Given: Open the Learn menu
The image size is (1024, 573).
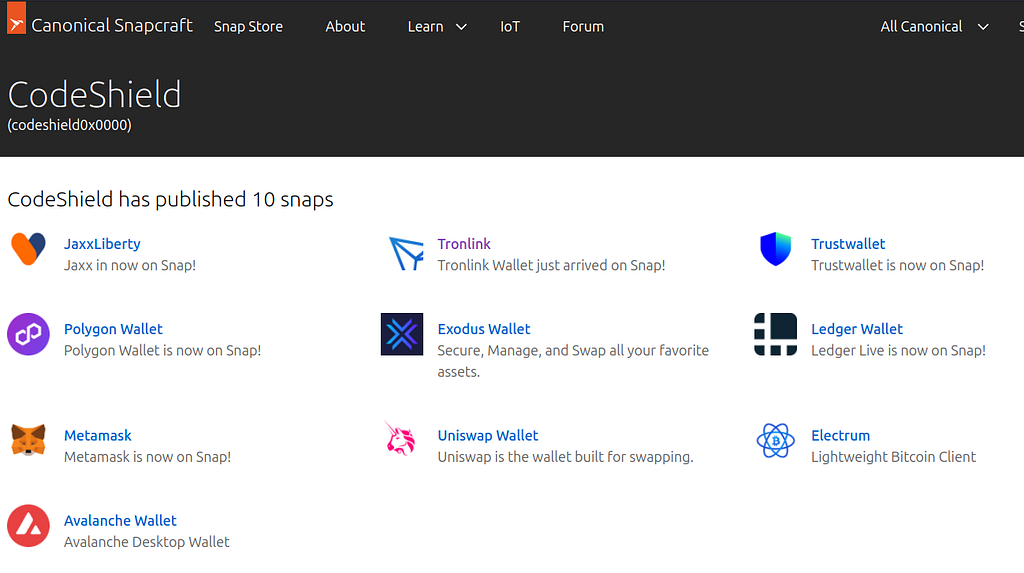Looking at the screenshot, I should tap(425, 26).
